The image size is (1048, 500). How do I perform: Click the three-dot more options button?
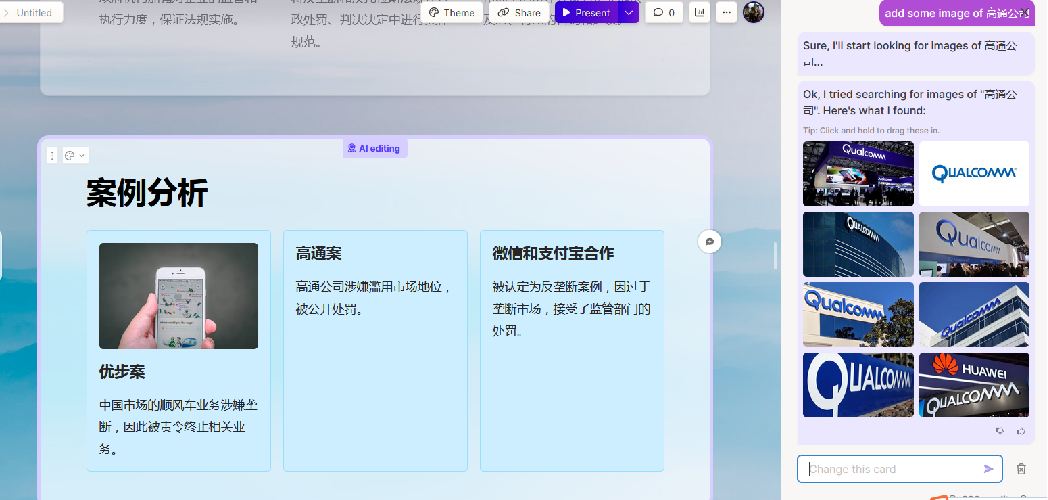point(726,13)
